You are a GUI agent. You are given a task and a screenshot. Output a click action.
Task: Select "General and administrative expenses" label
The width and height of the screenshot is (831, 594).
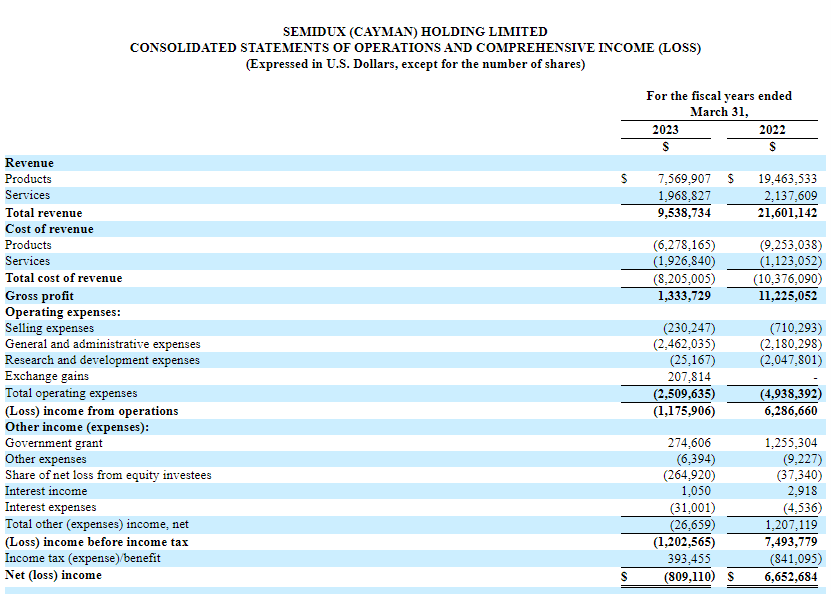(x=103, y=344)
